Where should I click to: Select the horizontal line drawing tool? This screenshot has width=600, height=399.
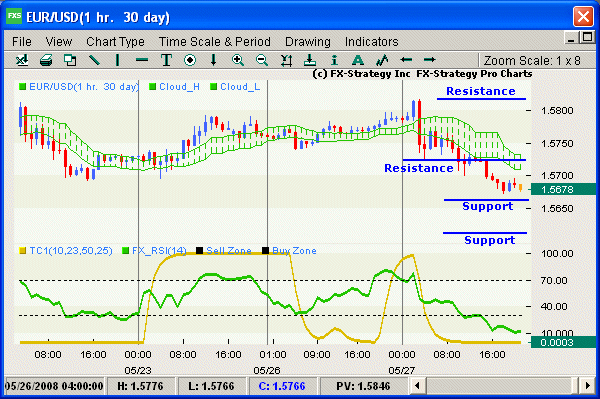pos(142,60)
